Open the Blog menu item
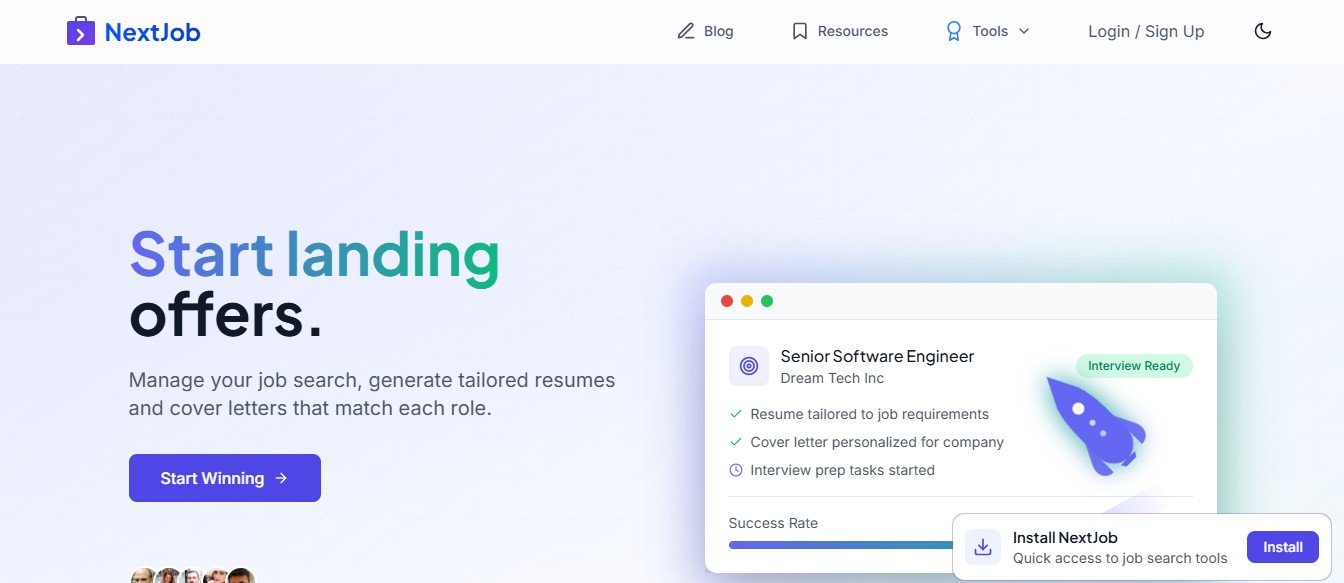Viewport: 1344px width, 583px height. coord(718,31)
